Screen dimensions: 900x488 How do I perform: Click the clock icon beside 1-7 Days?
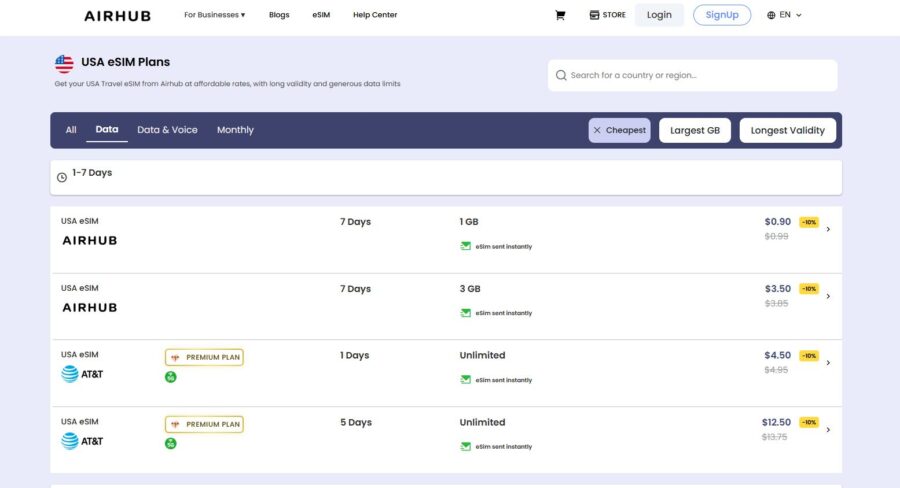(x=62, y=177)
